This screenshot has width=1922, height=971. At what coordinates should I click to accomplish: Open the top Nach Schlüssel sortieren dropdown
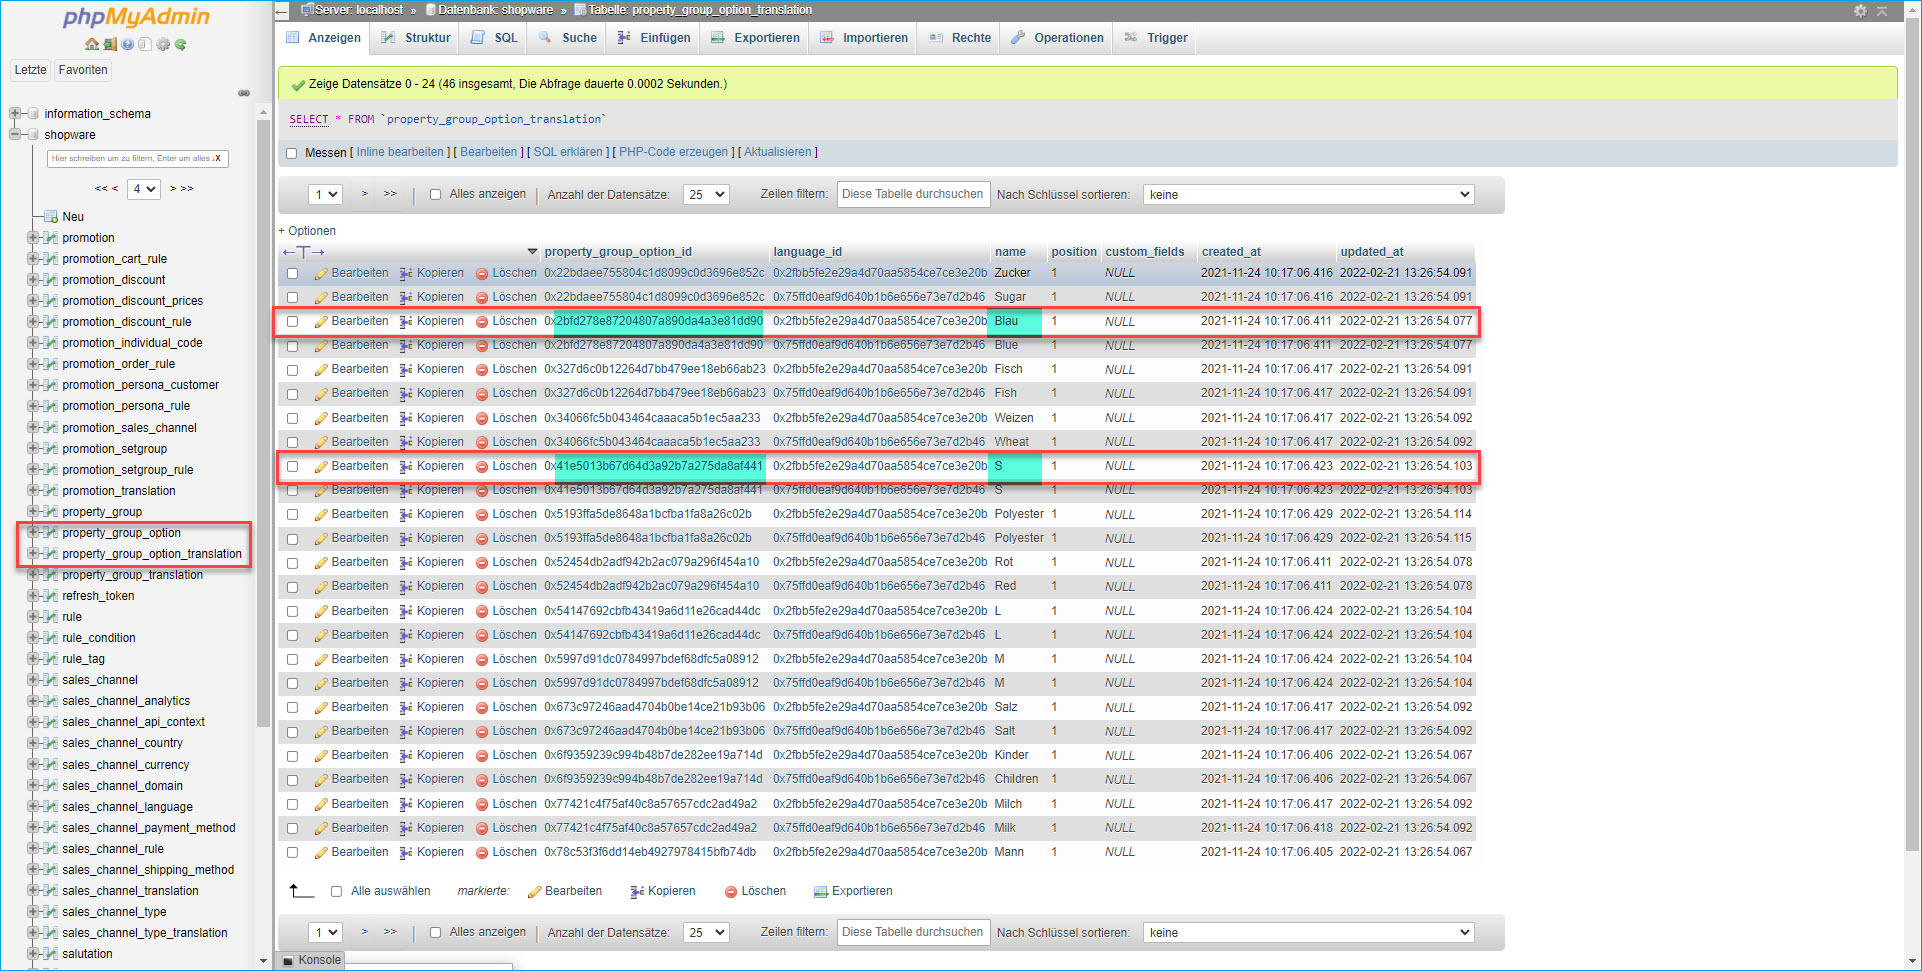click(x=1309, y=195)
